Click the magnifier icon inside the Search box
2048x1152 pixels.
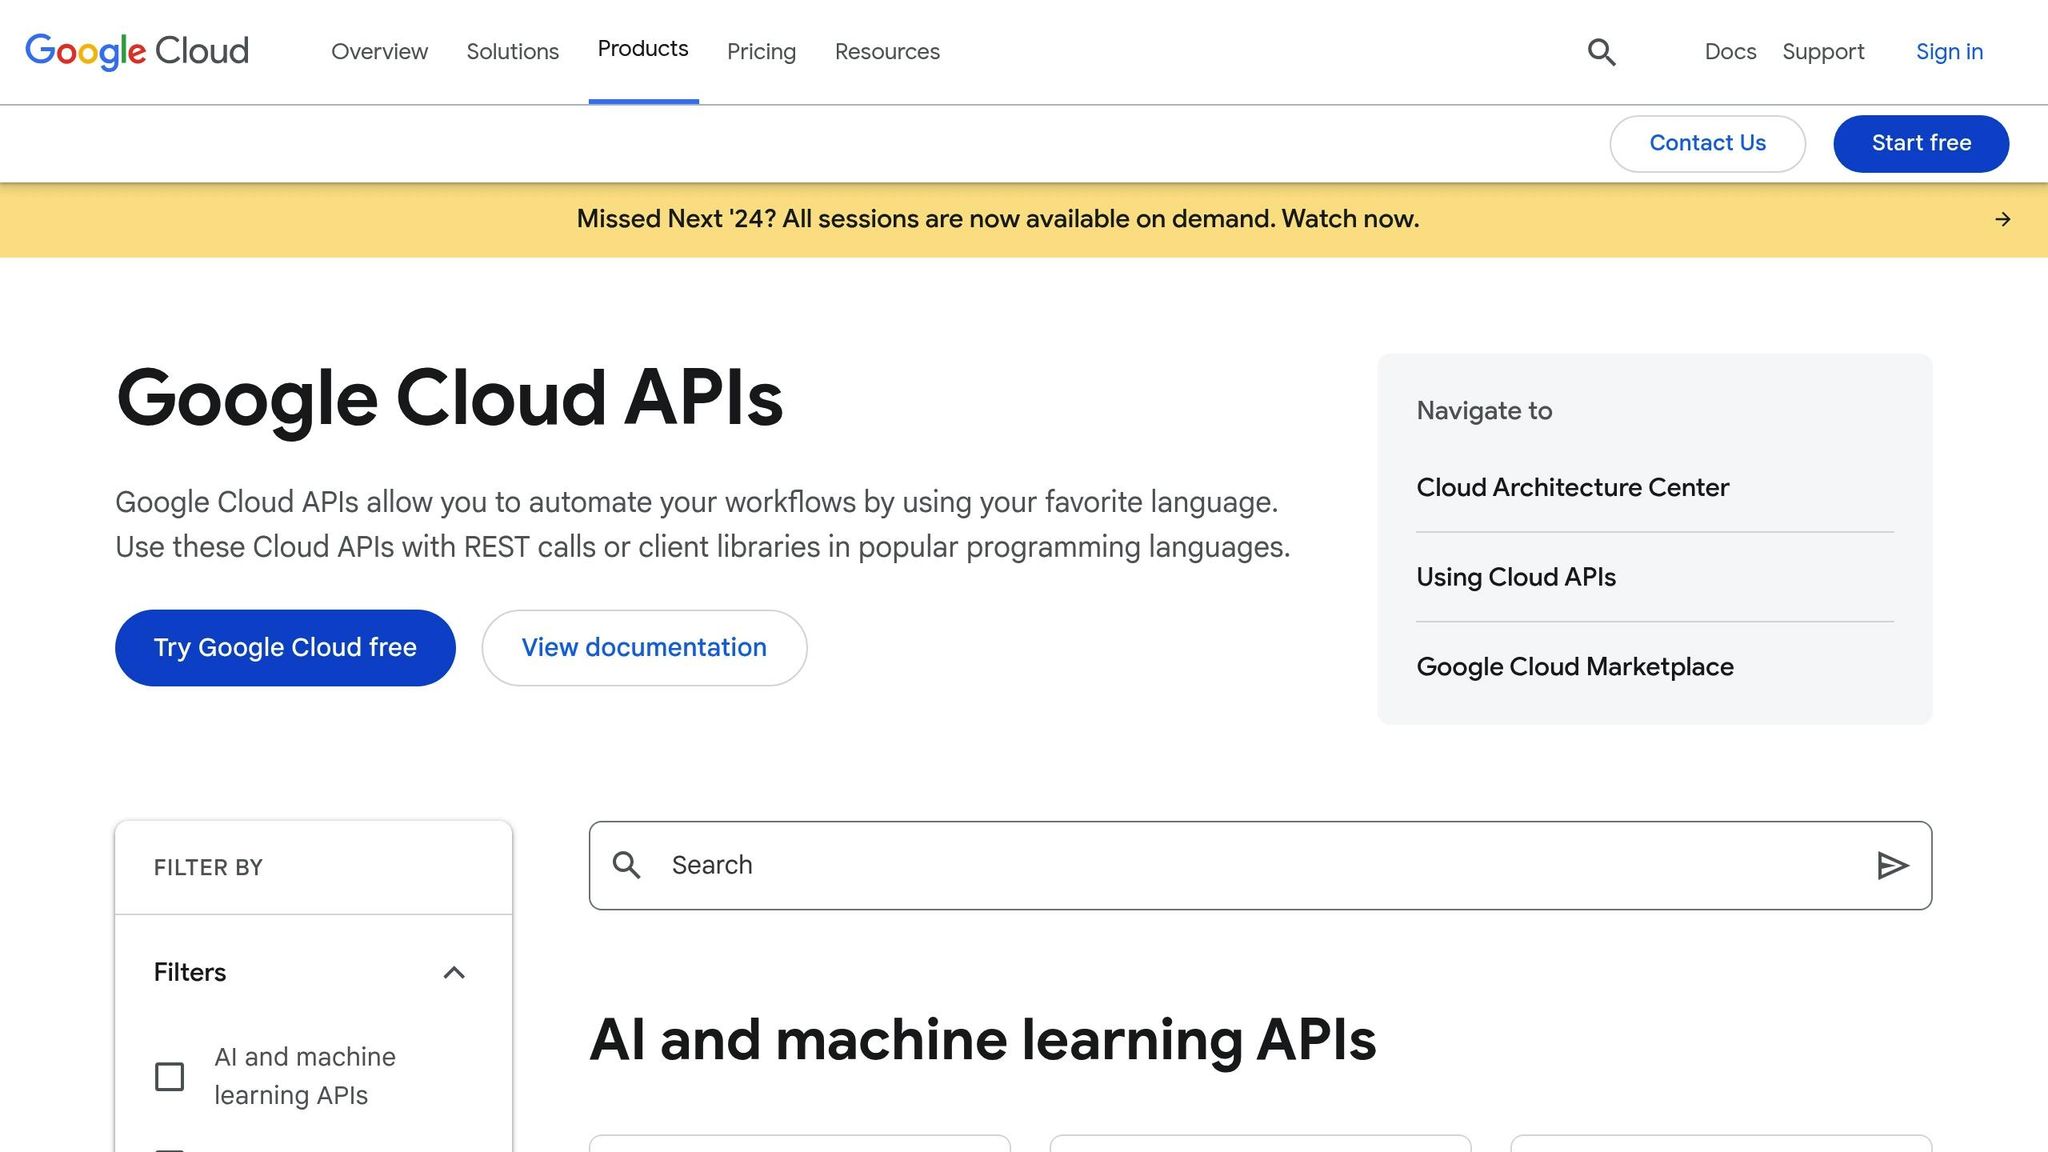[627, 865]
